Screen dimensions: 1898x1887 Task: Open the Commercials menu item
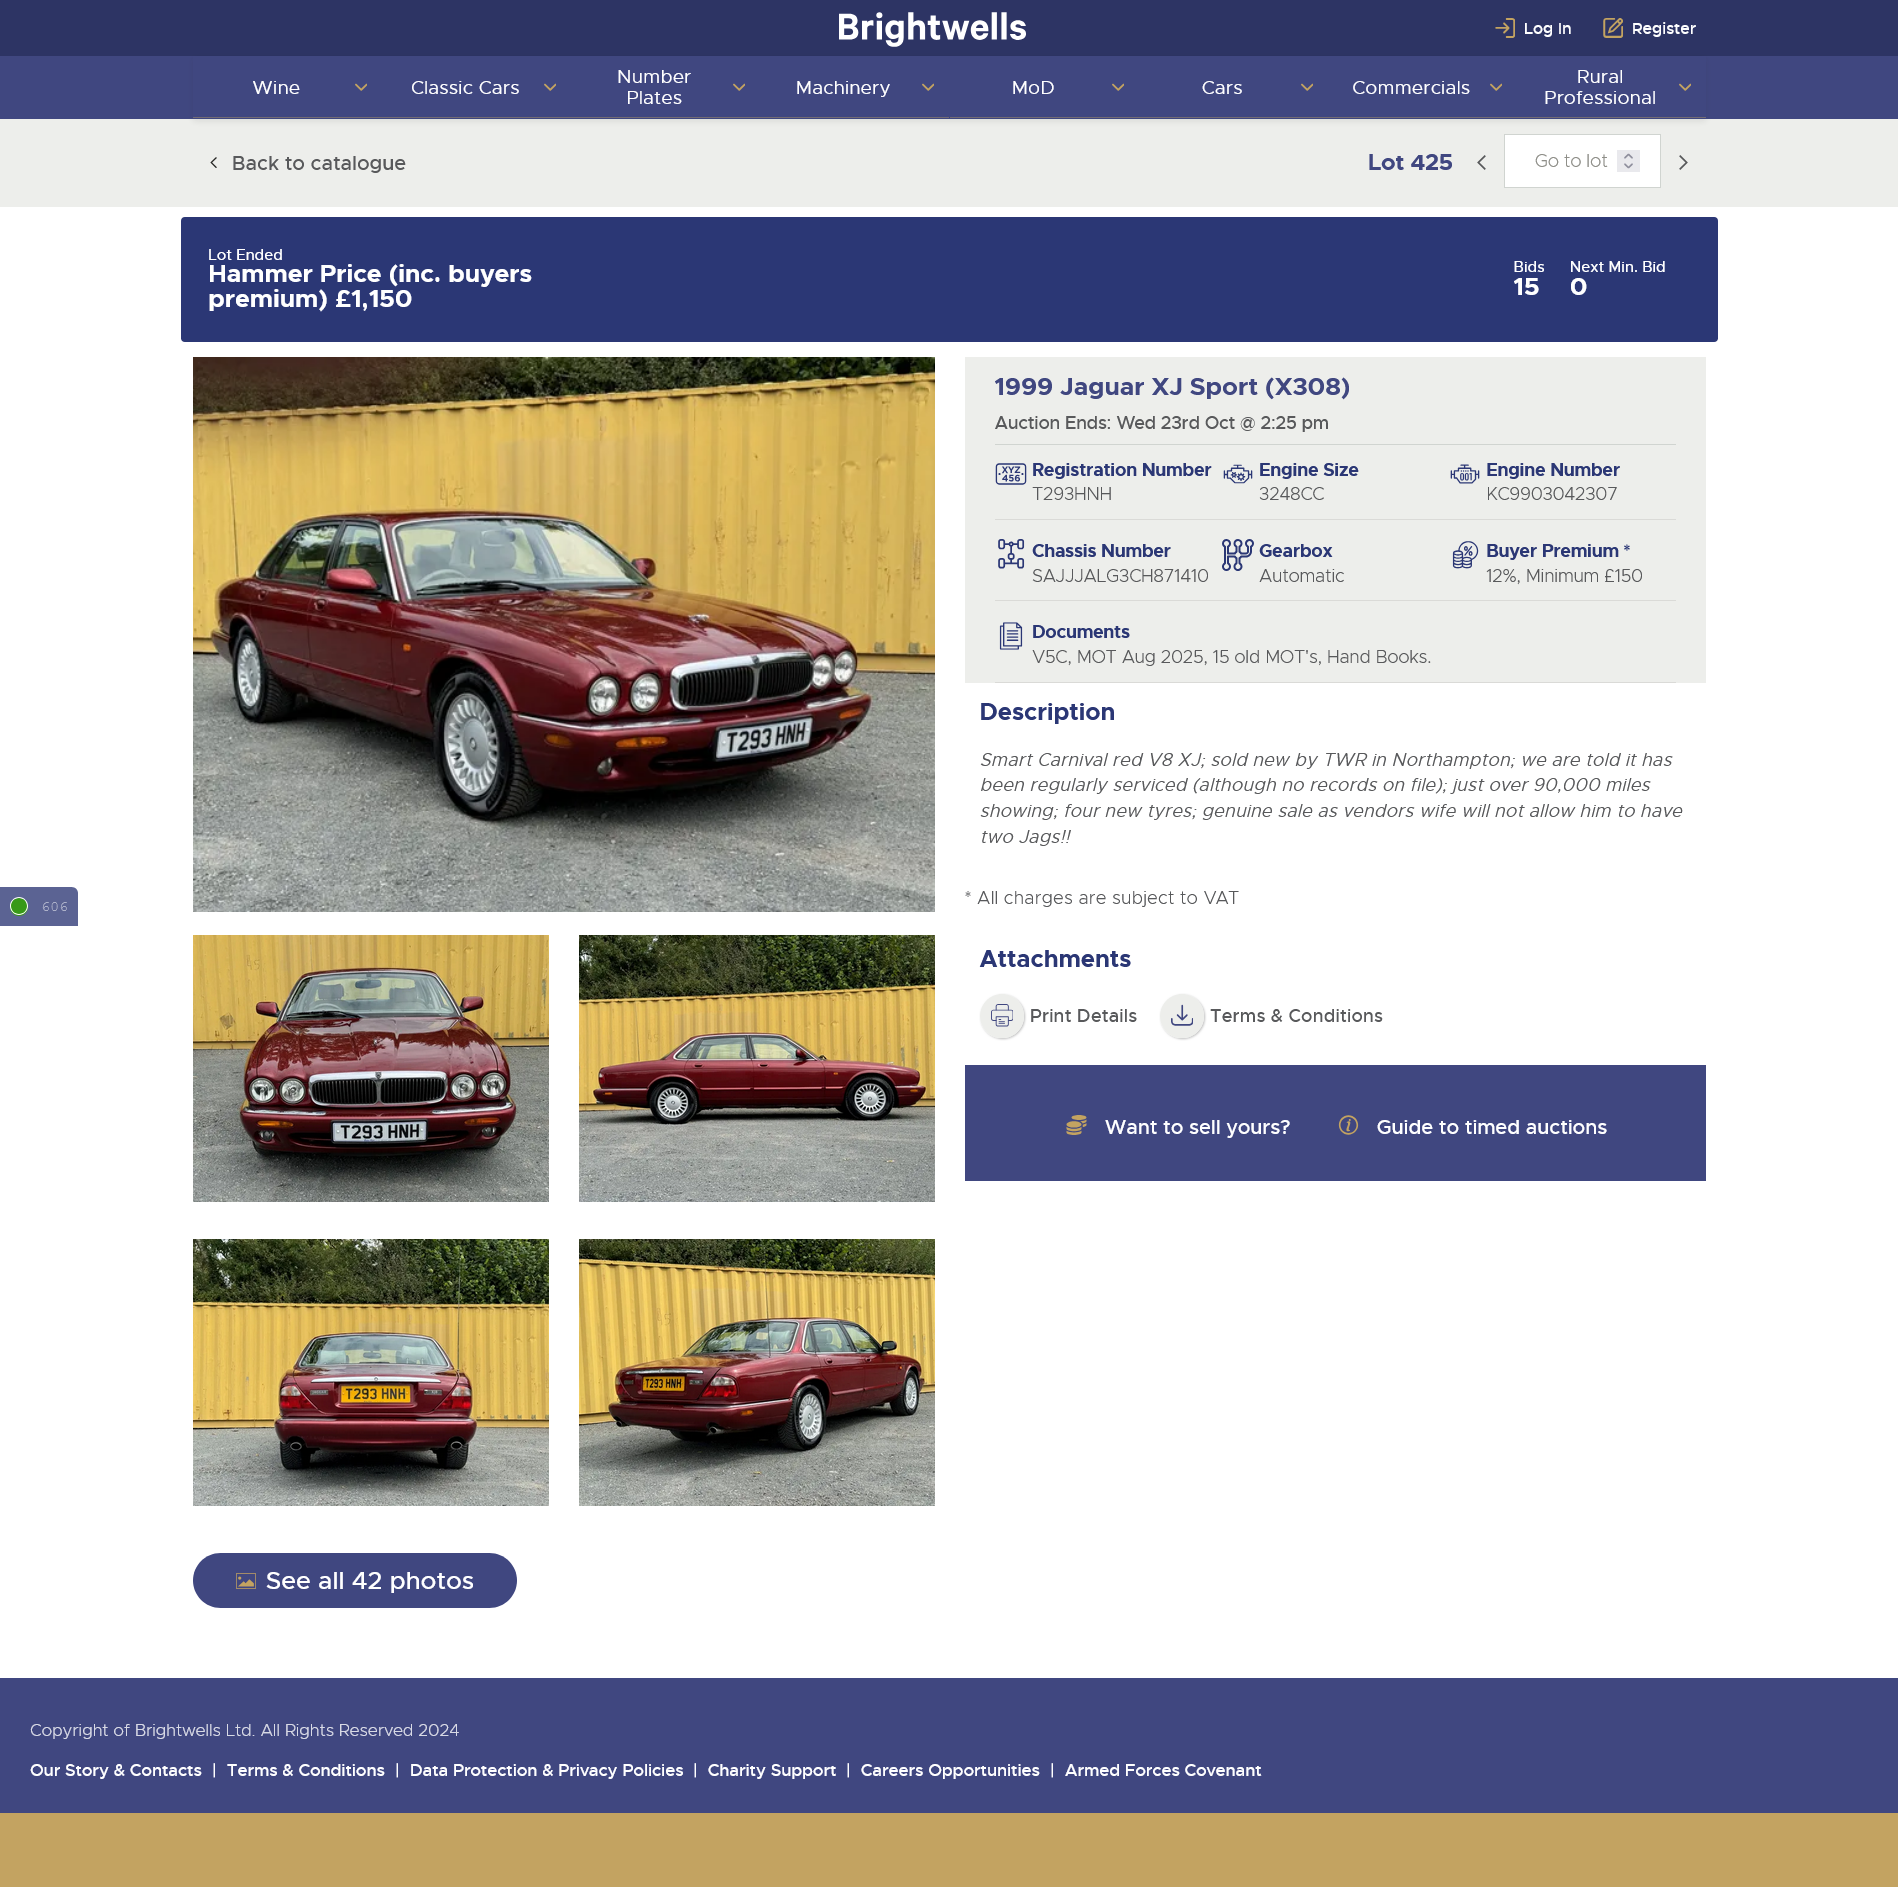tap(1411, 87)
